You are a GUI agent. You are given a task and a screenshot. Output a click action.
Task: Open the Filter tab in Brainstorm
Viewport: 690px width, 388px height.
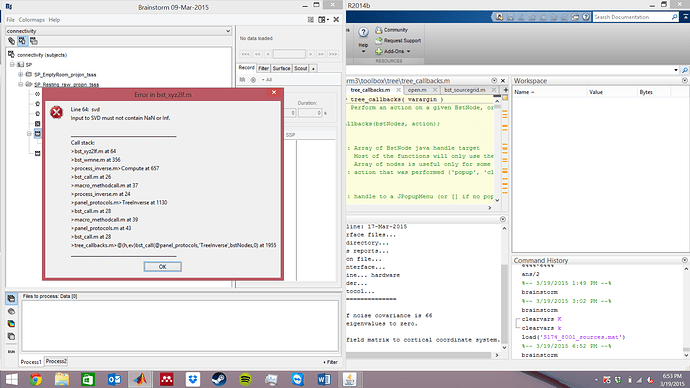[x=264, y=68]
